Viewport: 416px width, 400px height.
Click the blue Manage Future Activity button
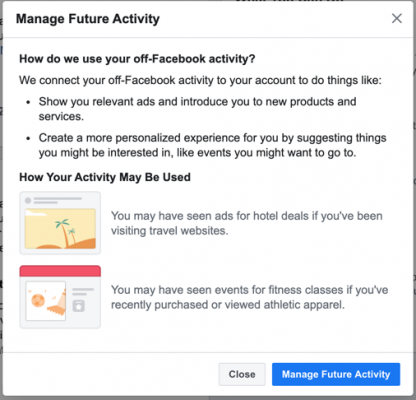pos(336,374)
